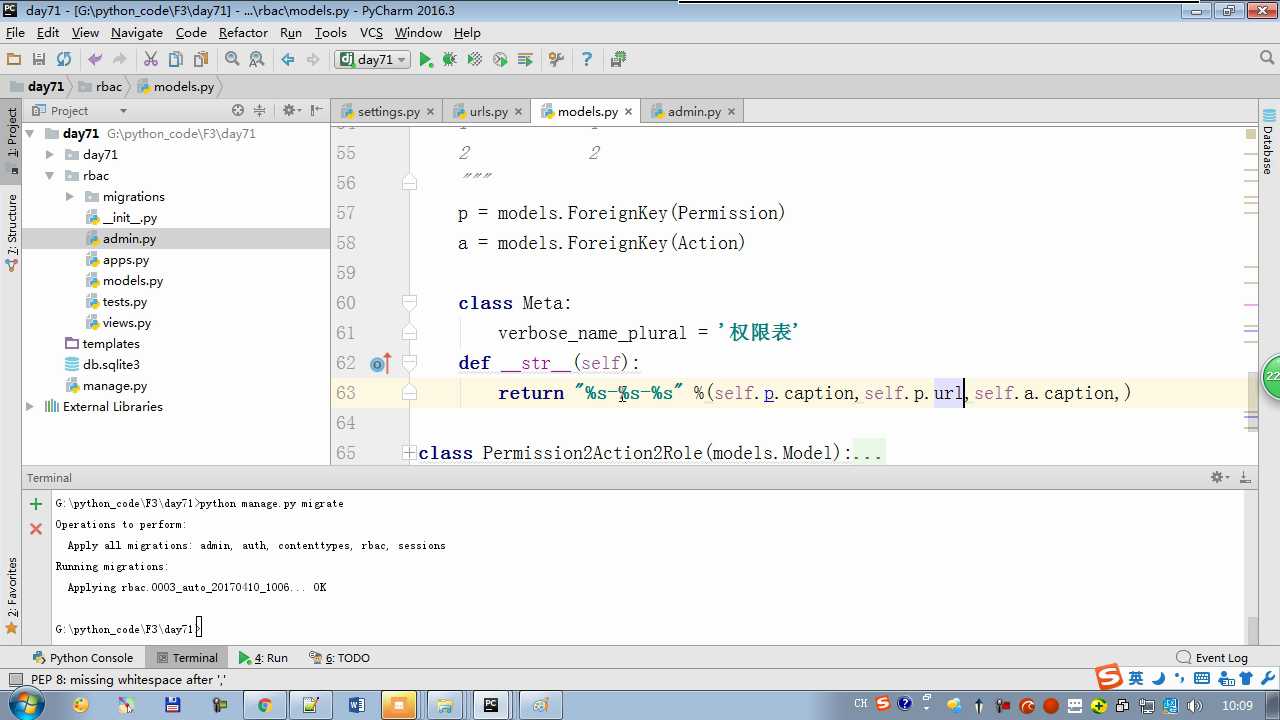This screenshot has height=720, width=1280.
Task: Click rbac in the breadcrumb bar
Action: pos(102,87)
